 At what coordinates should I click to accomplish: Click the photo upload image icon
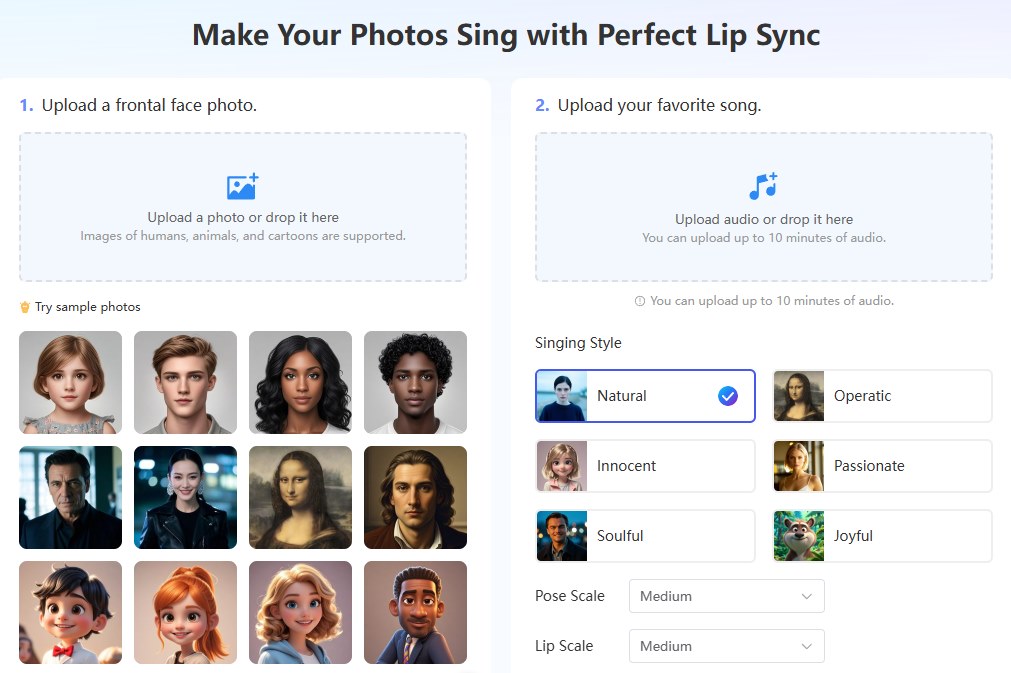(x=242, y=187)
